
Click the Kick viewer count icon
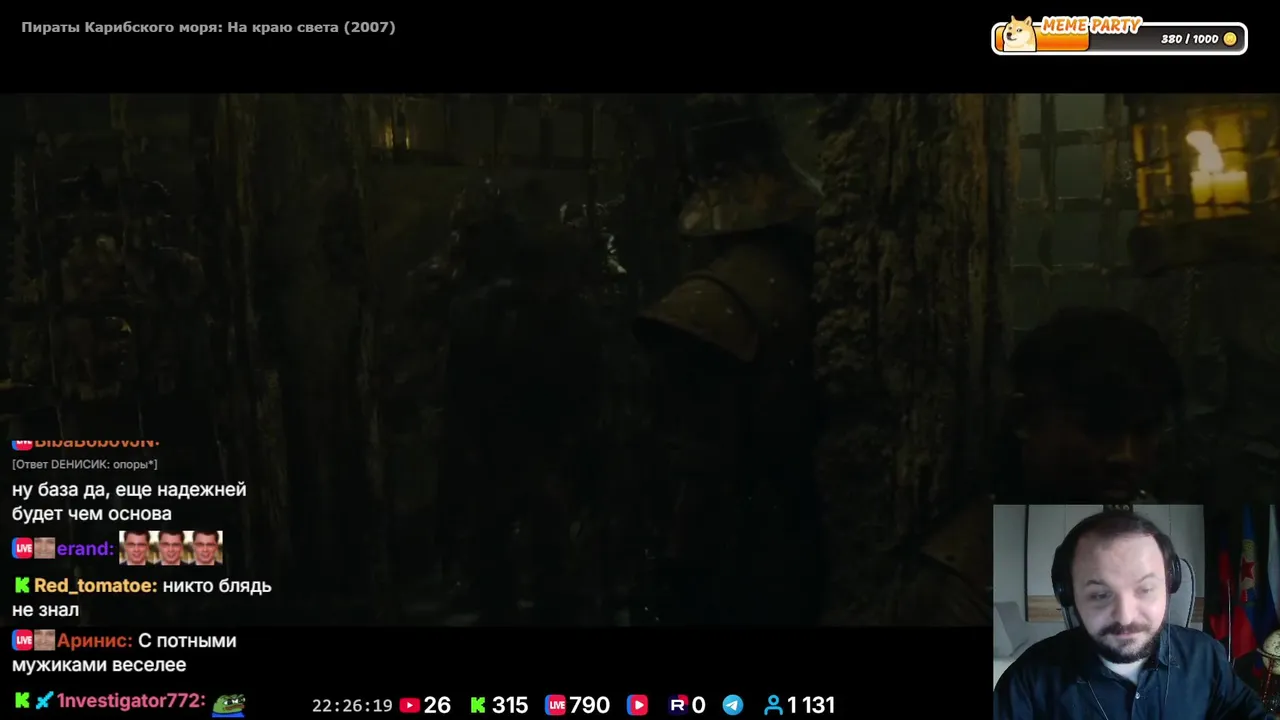(478, 705)
